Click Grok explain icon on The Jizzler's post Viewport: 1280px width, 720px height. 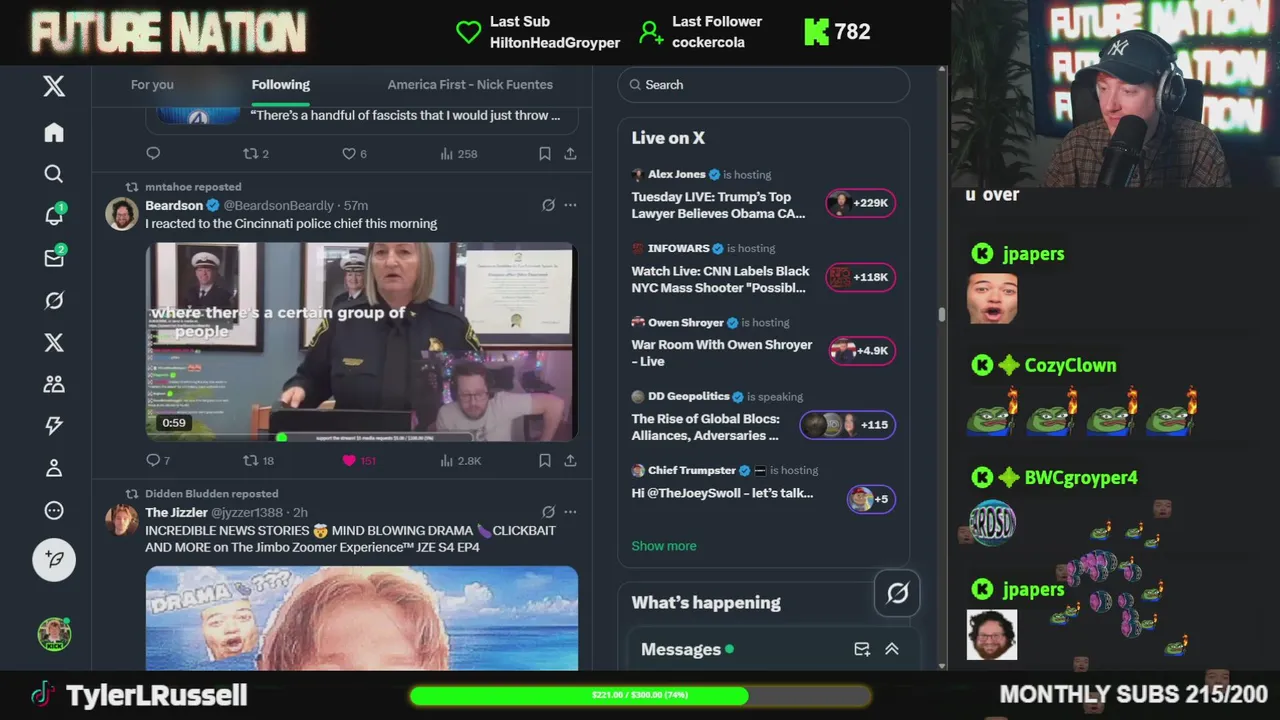pos(548,512)
